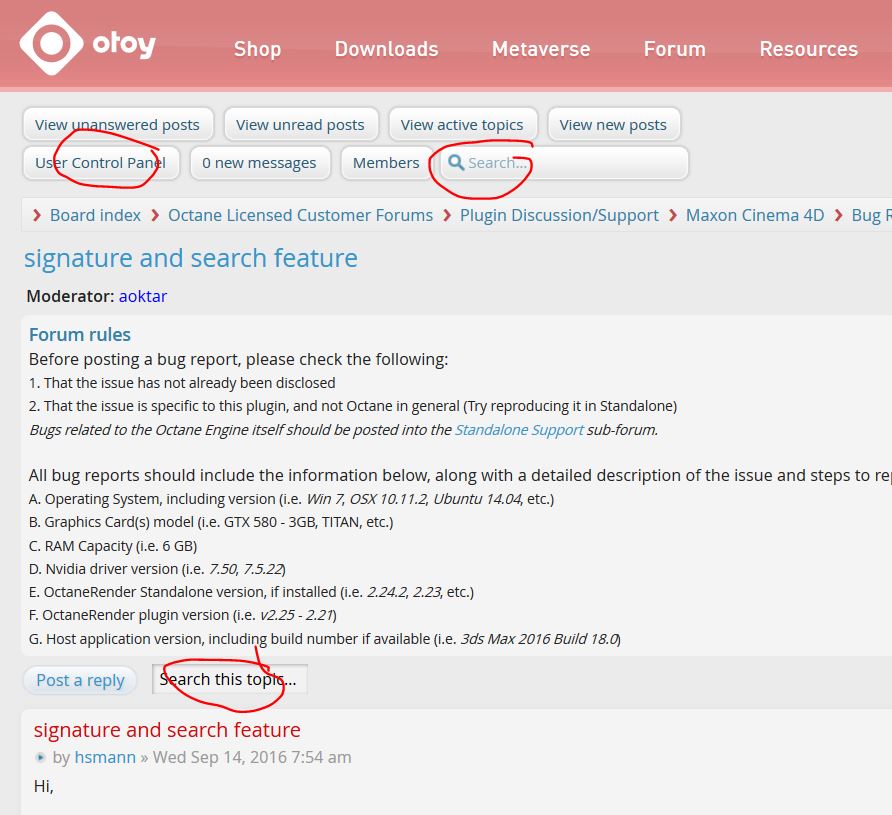View unread posts

(300, 125)
